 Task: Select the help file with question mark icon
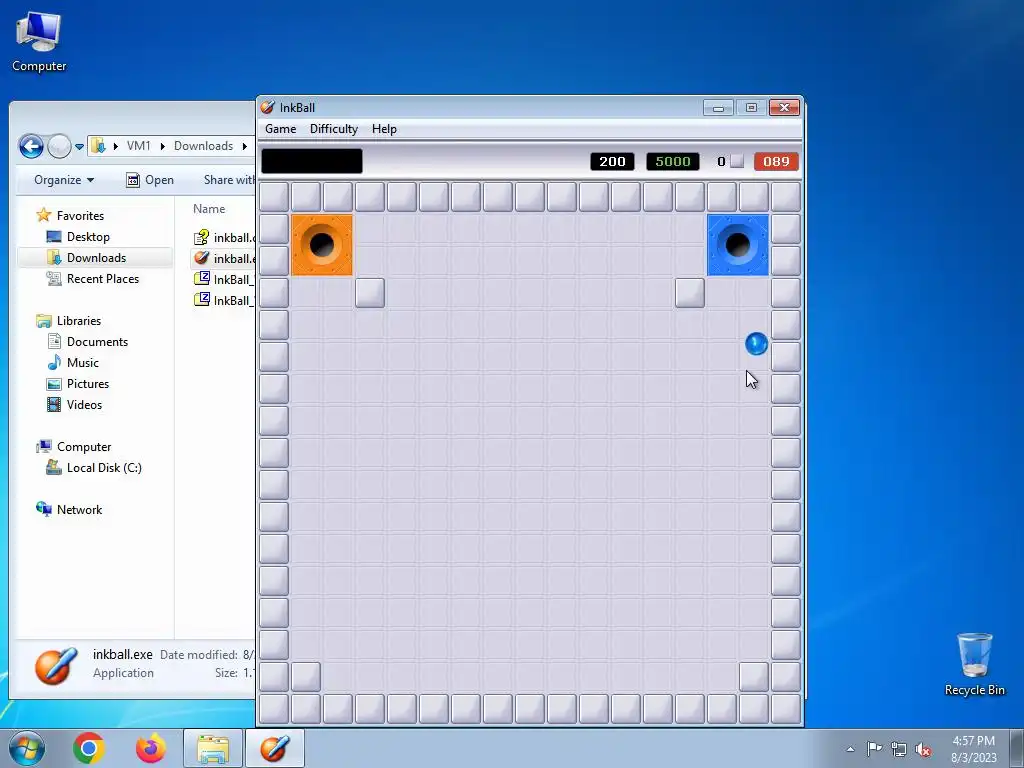click(223, 238)
